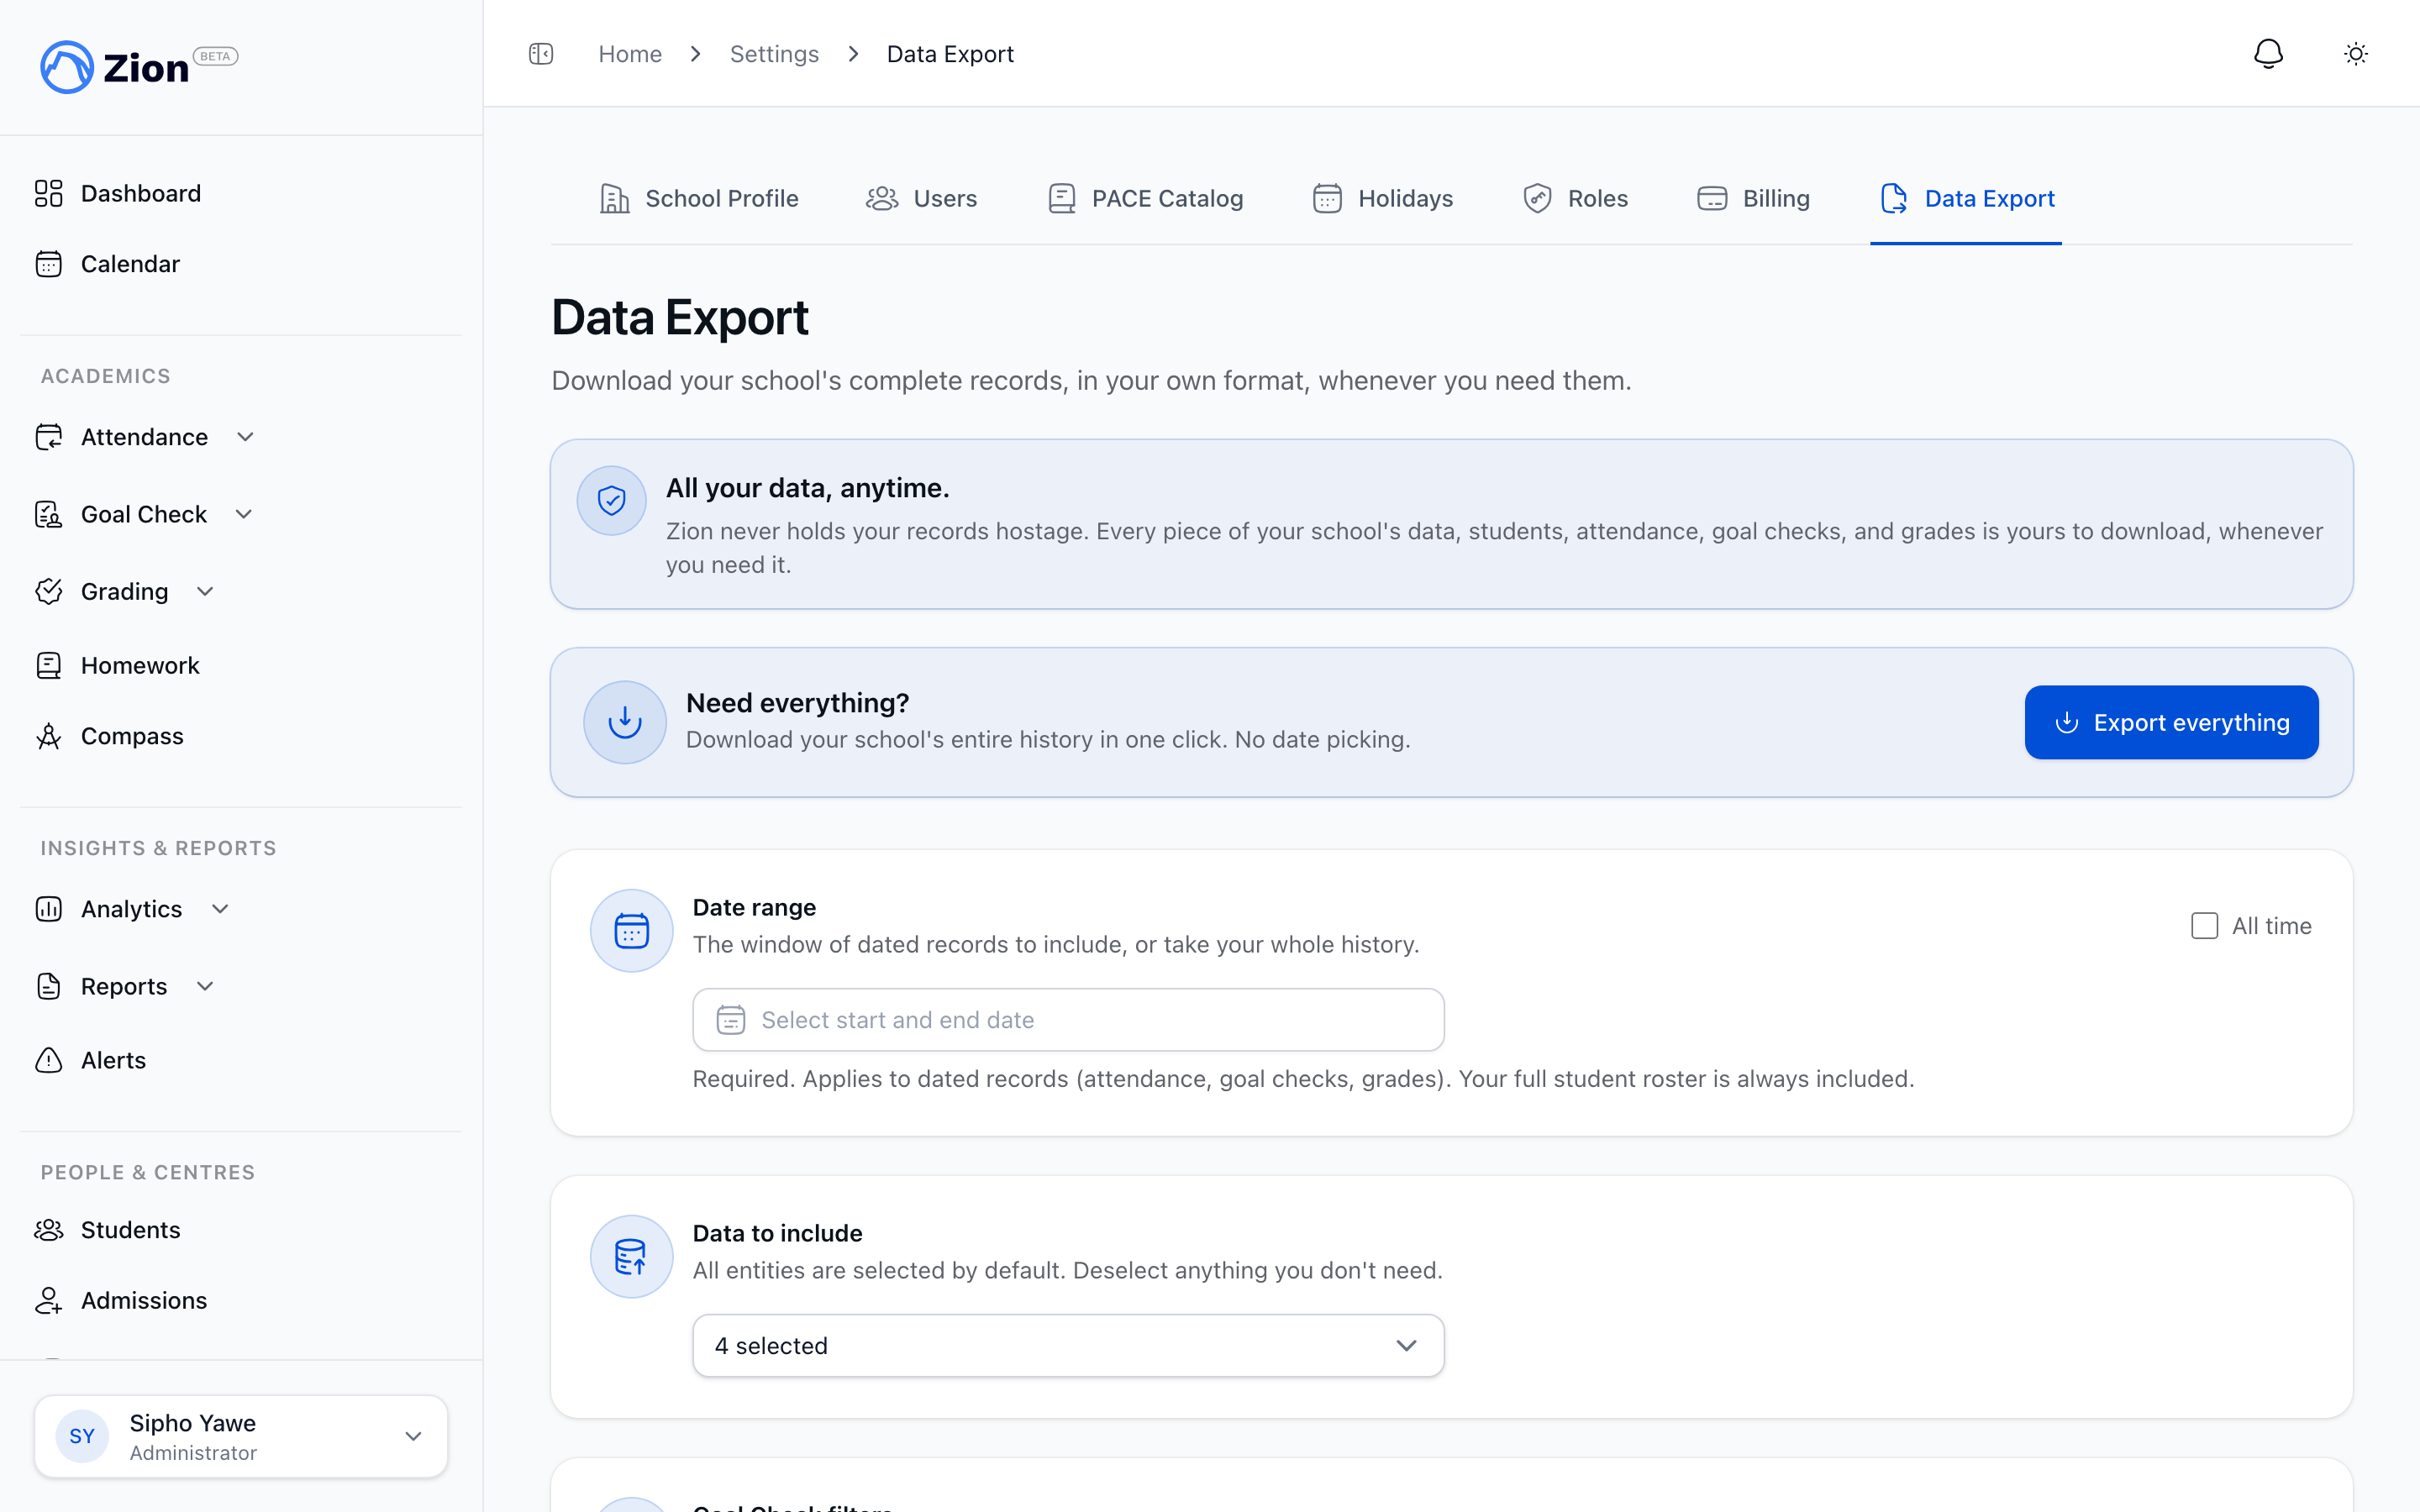This screenshot has width=2420, height=1512.
Task: Expand the Grading submenu chevron
Action: (x=205, y=591)
